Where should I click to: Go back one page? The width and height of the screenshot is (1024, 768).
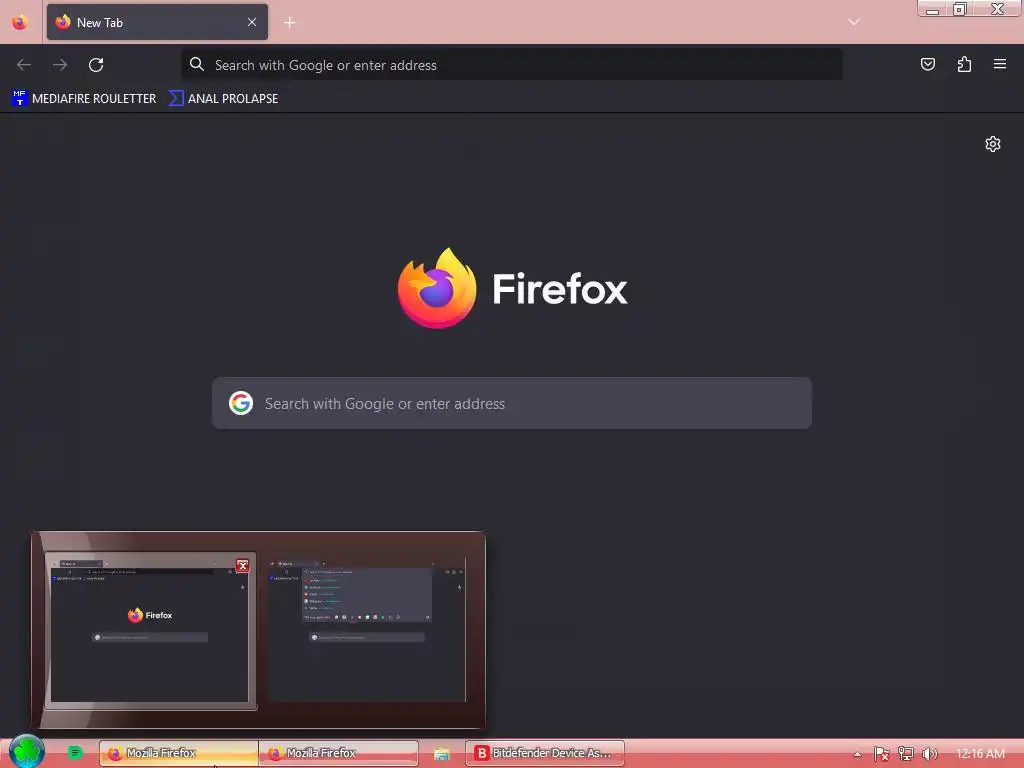[24, 65]
